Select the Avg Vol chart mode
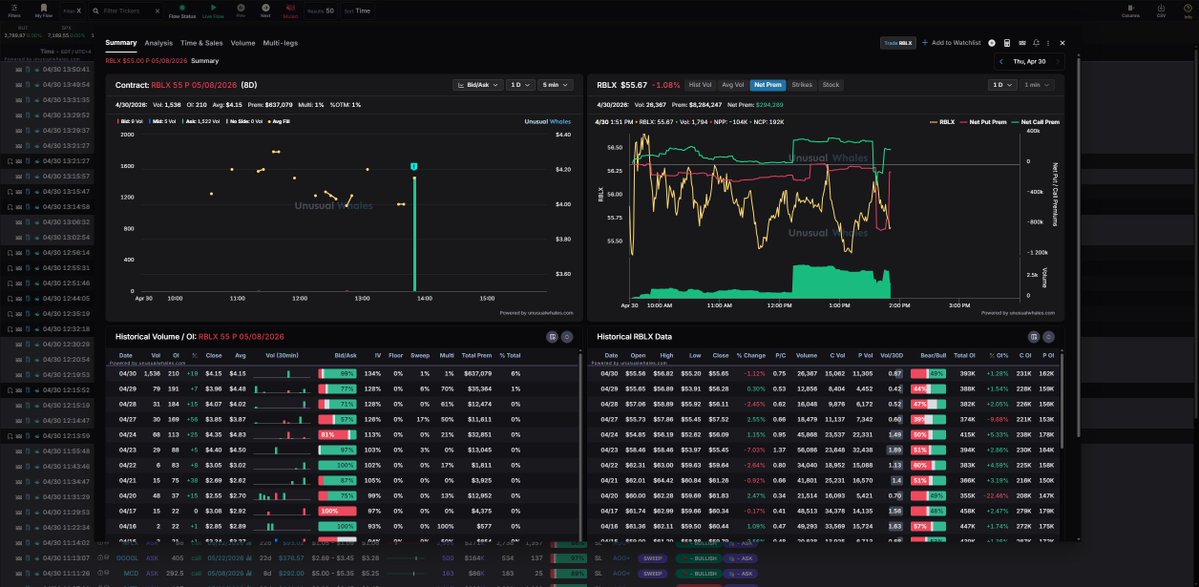This screenshot has width=1199, height=587. pos(733,85)
